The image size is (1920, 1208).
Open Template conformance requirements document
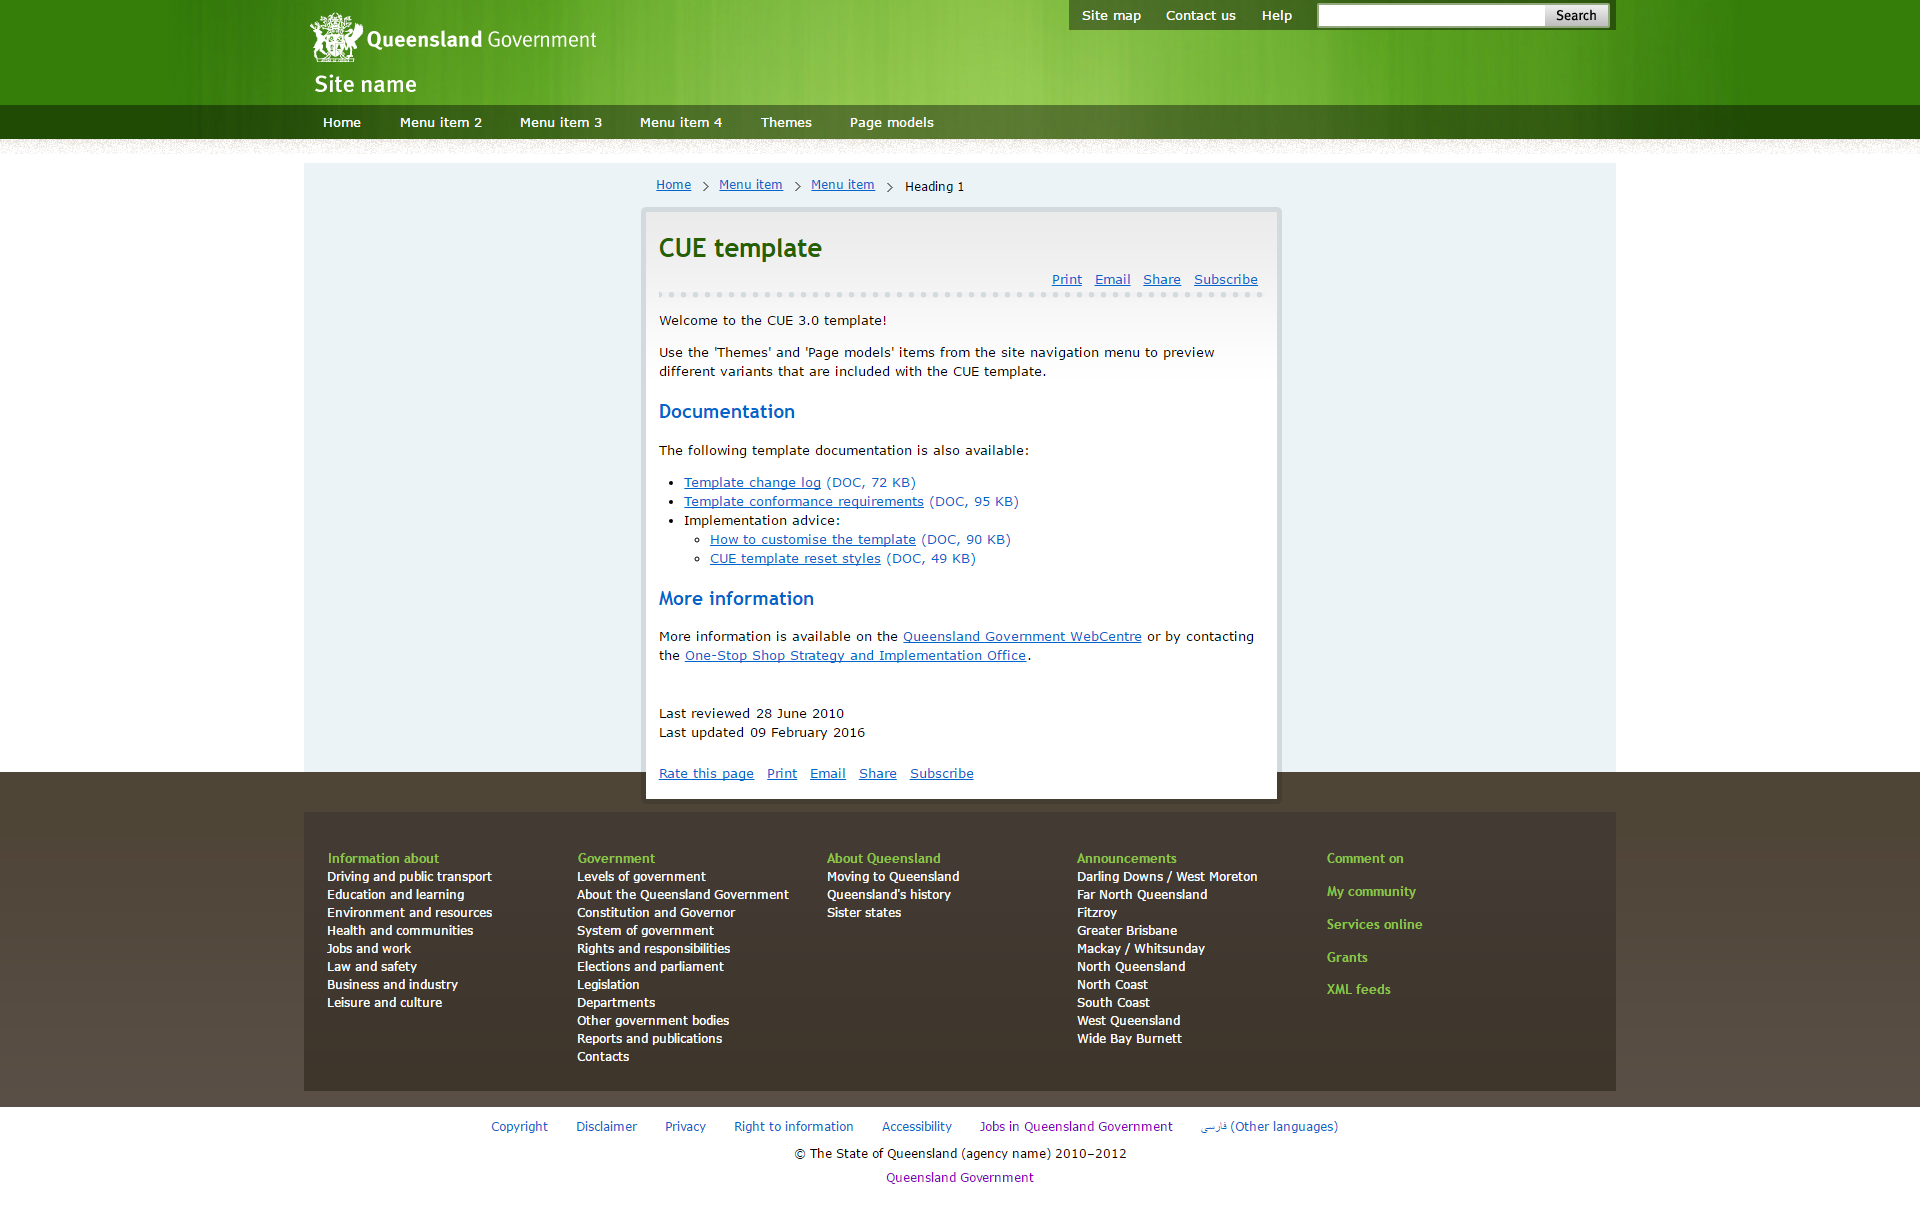pyautogui.click(x=803, y=502)
